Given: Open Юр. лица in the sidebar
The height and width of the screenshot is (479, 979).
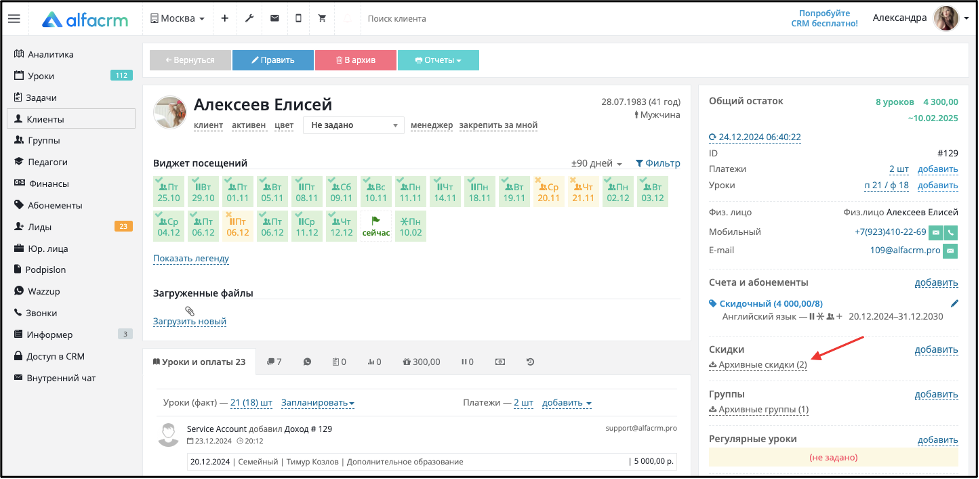Looking at the screenshot, I should pos(41,249).
